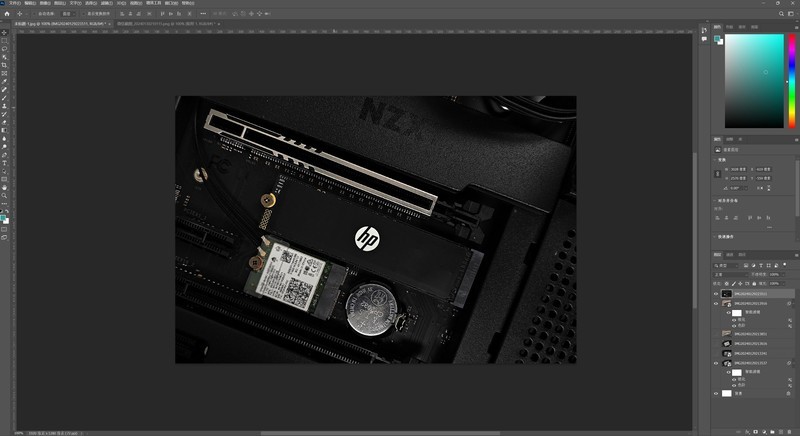Select the layer thumbnail ending in 3636
Screen dimensions: 800x436
pyautogui.click(x=727, y=343)
